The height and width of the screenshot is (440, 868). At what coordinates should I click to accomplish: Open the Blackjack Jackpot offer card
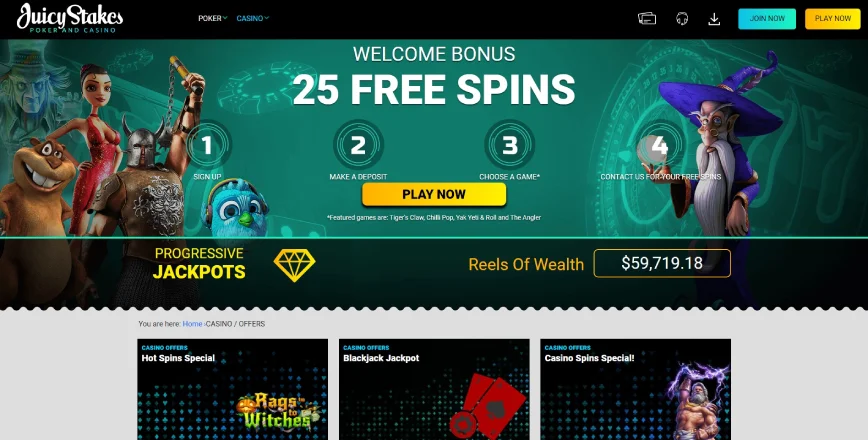[x=434, y=390]
